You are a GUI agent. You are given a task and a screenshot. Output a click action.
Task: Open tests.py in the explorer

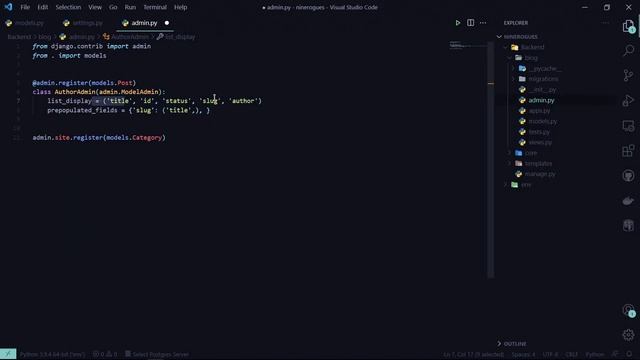(x=539, y=132)
